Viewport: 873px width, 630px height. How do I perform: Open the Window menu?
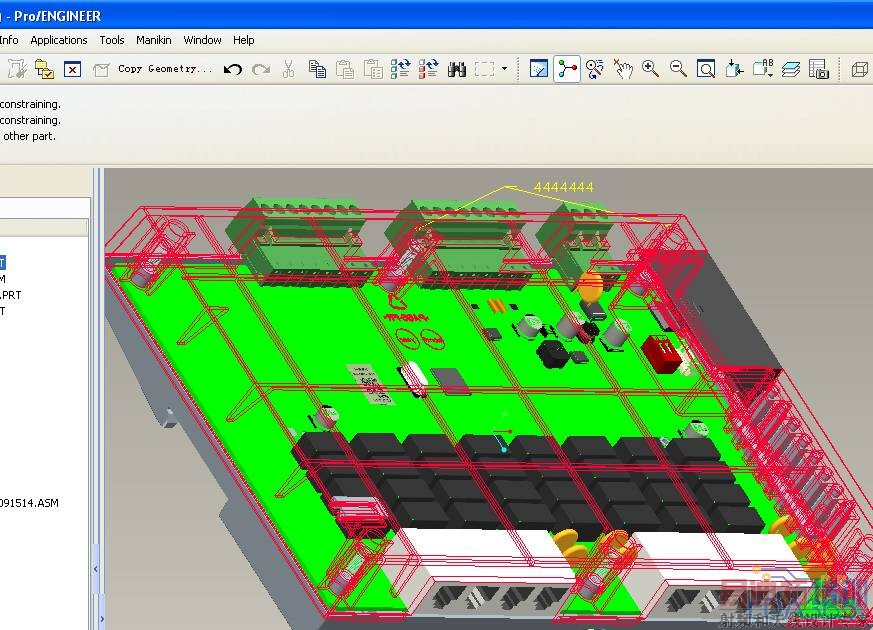[202, 40]
